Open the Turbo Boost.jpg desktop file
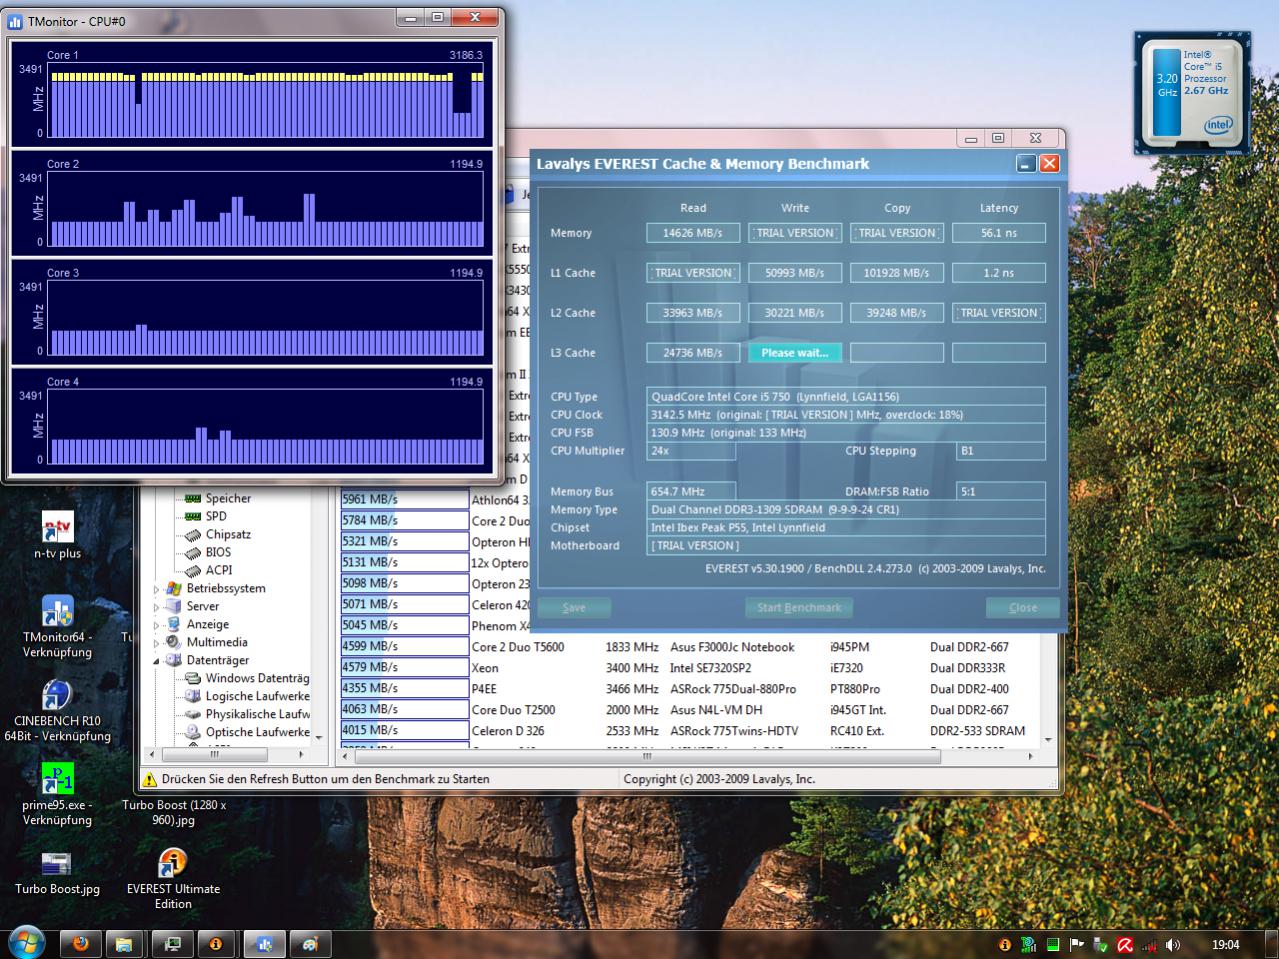This screenshot has height=959, width=1279. click(57, 872)
